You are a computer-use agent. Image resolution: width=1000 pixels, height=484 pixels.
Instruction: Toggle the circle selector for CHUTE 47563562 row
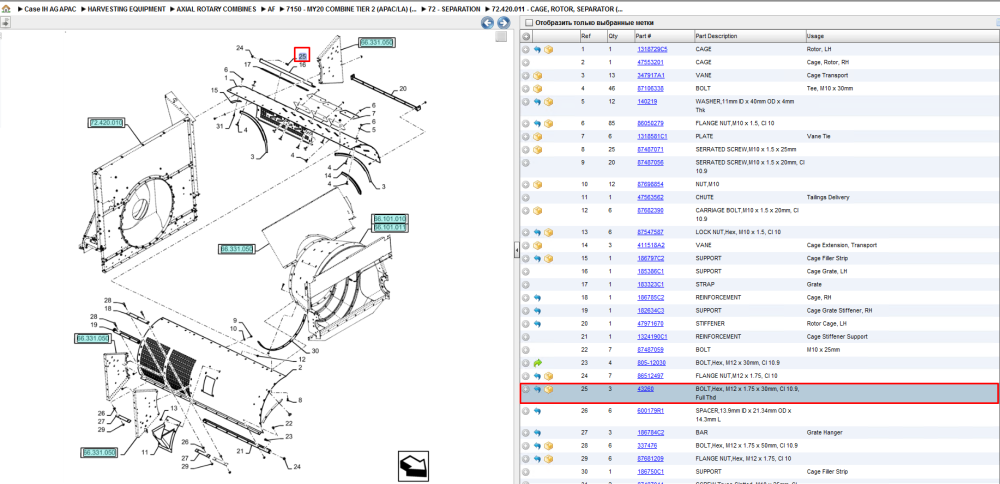(526, 198)
